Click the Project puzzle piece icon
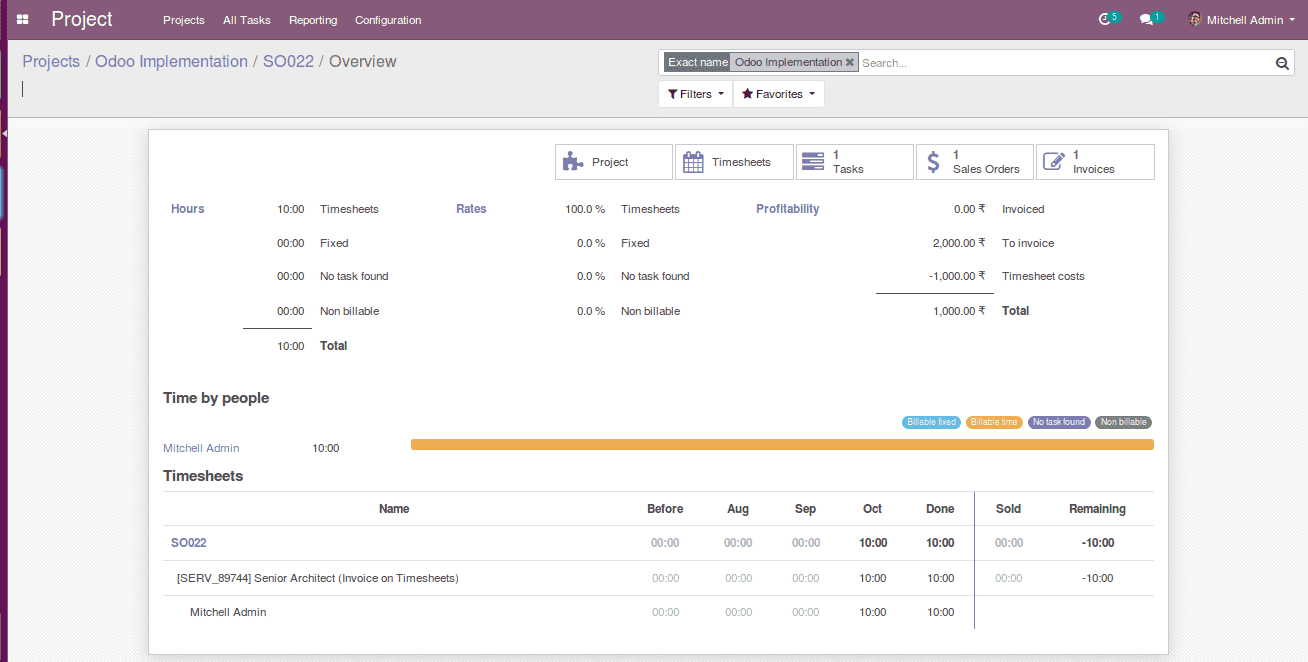The image size is (1308, 662). 572,162
